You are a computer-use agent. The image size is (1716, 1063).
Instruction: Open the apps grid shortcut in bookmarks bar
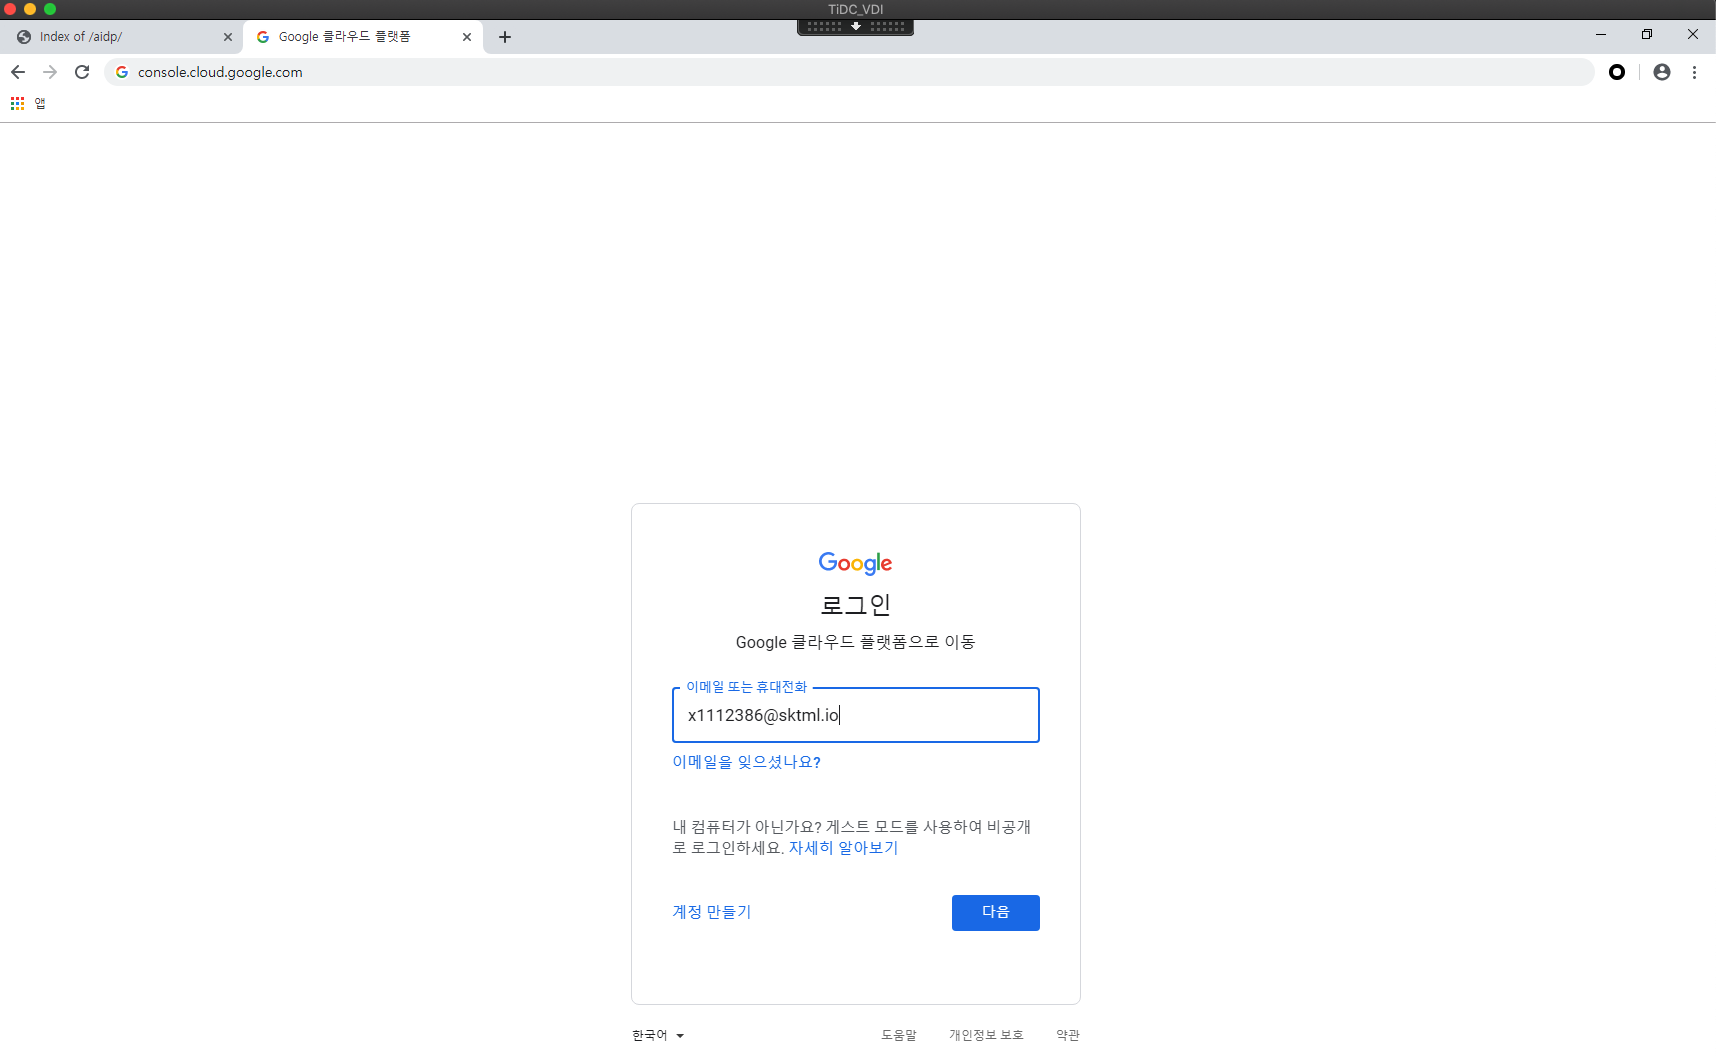point(17,103)
